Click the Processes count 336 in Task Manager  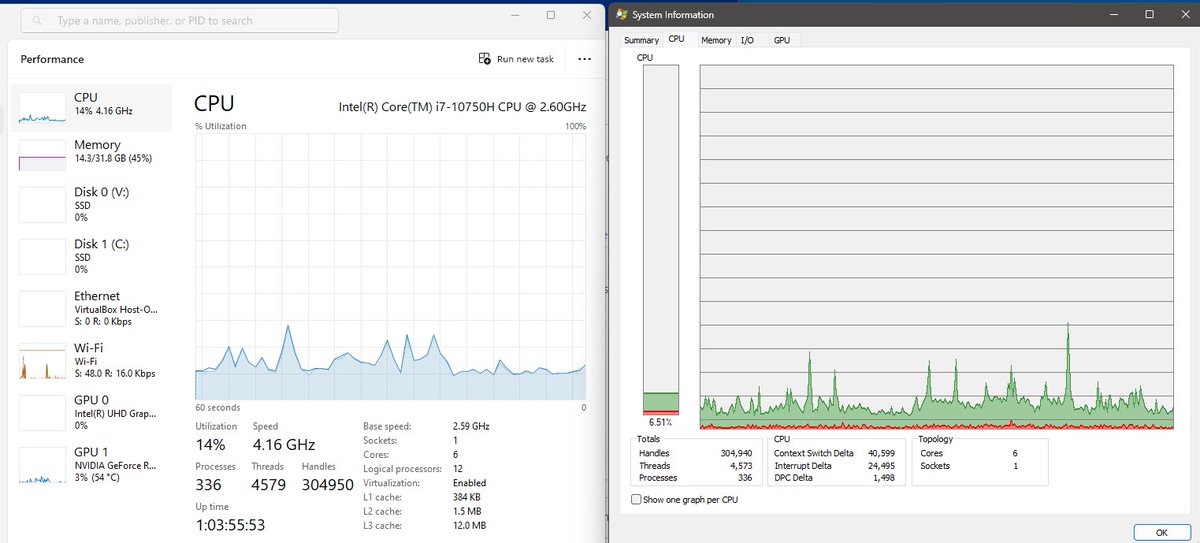click(211, 485)
